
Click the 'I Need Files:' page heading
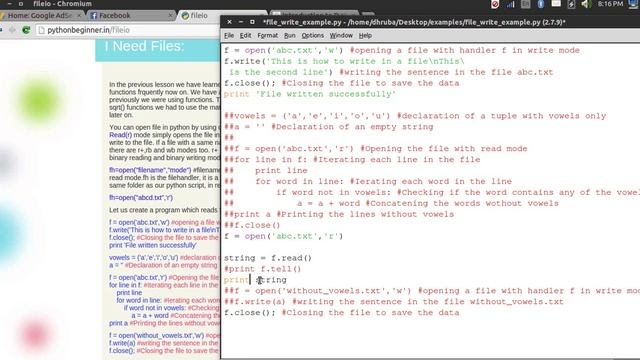144,46
